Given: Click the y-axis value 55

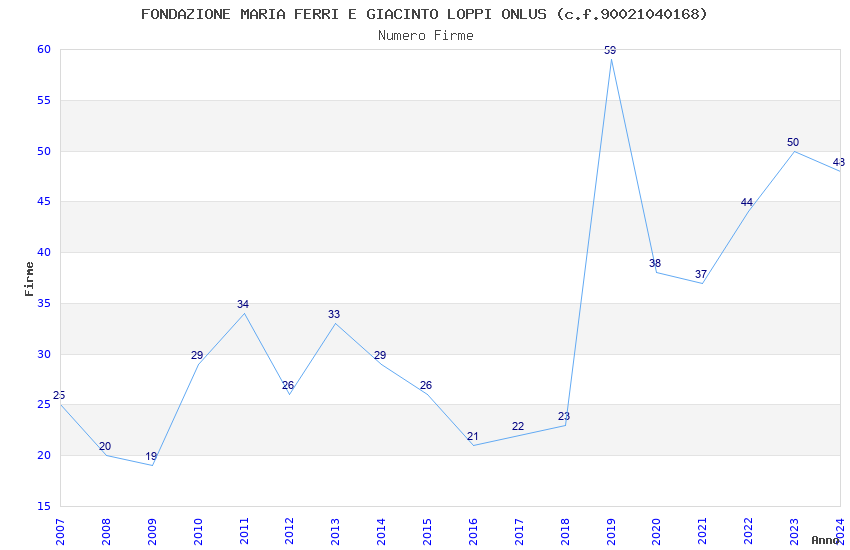Looking at the screenshot, I should point(44,100).
